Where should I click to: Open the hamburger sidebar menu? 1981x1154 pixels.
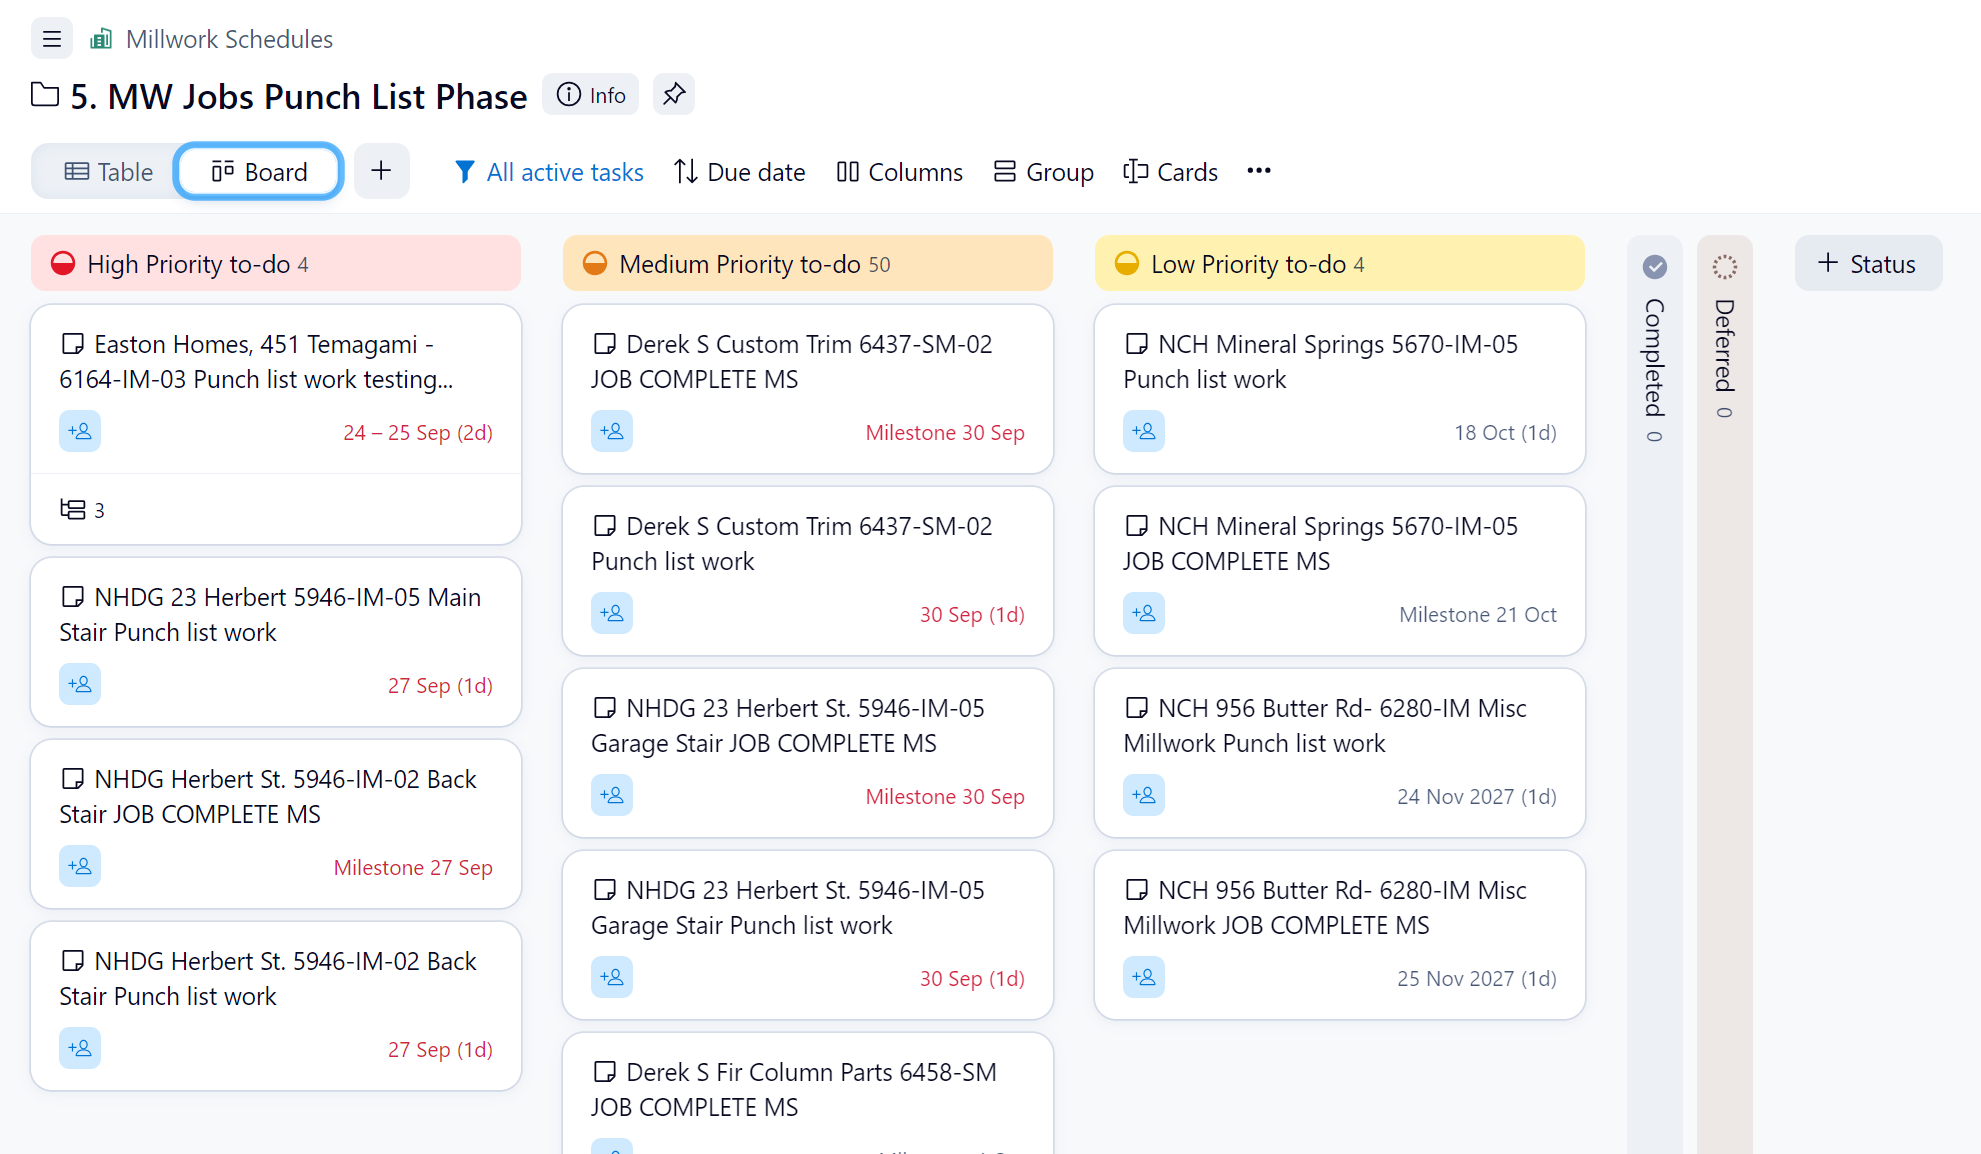(x=52, y=39)
